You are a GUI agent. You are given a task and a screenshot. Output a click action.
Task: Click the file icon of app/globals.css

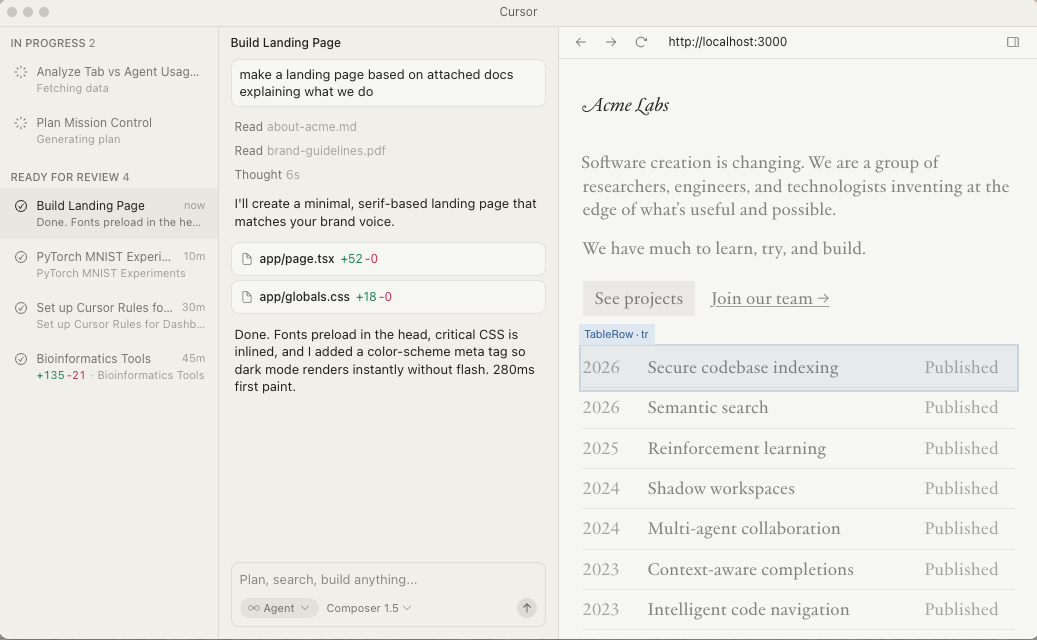click(x=247, y=297)
